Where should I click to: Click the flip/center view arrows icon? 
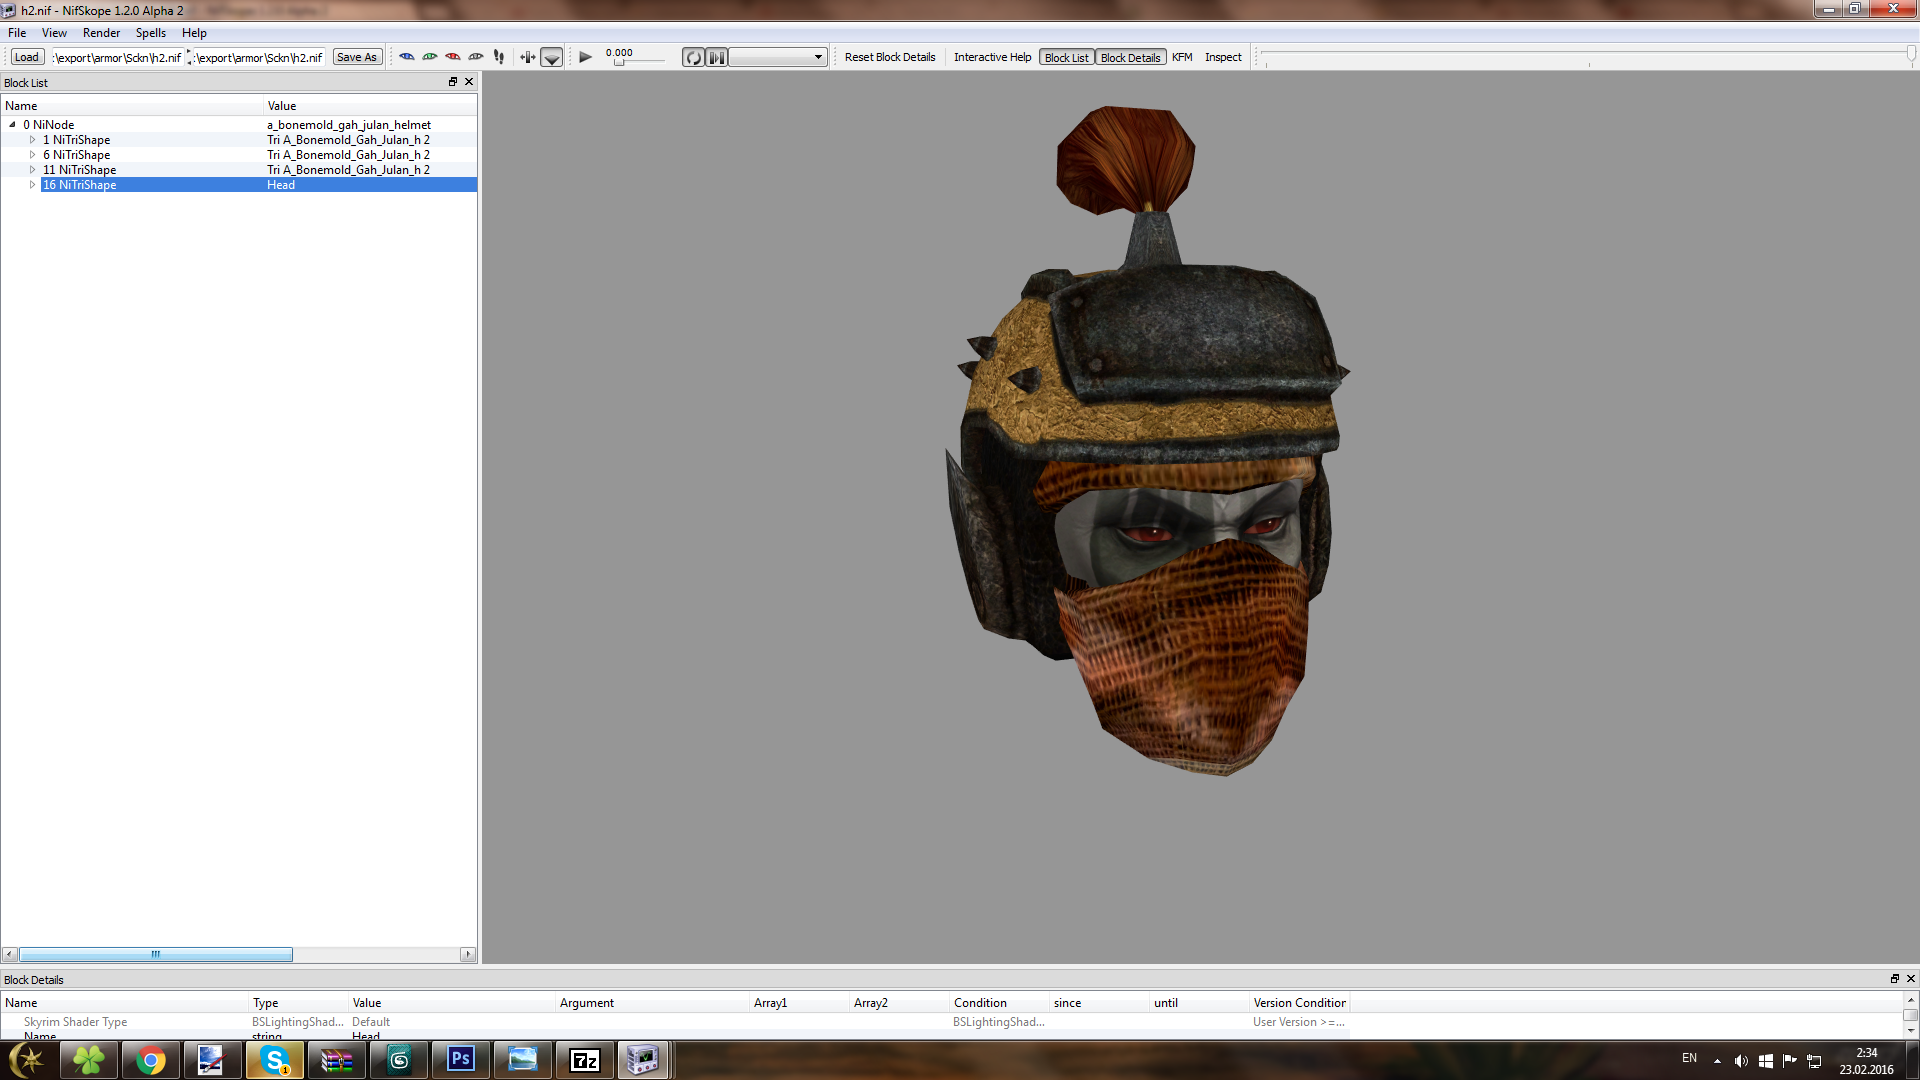[527, 57]
